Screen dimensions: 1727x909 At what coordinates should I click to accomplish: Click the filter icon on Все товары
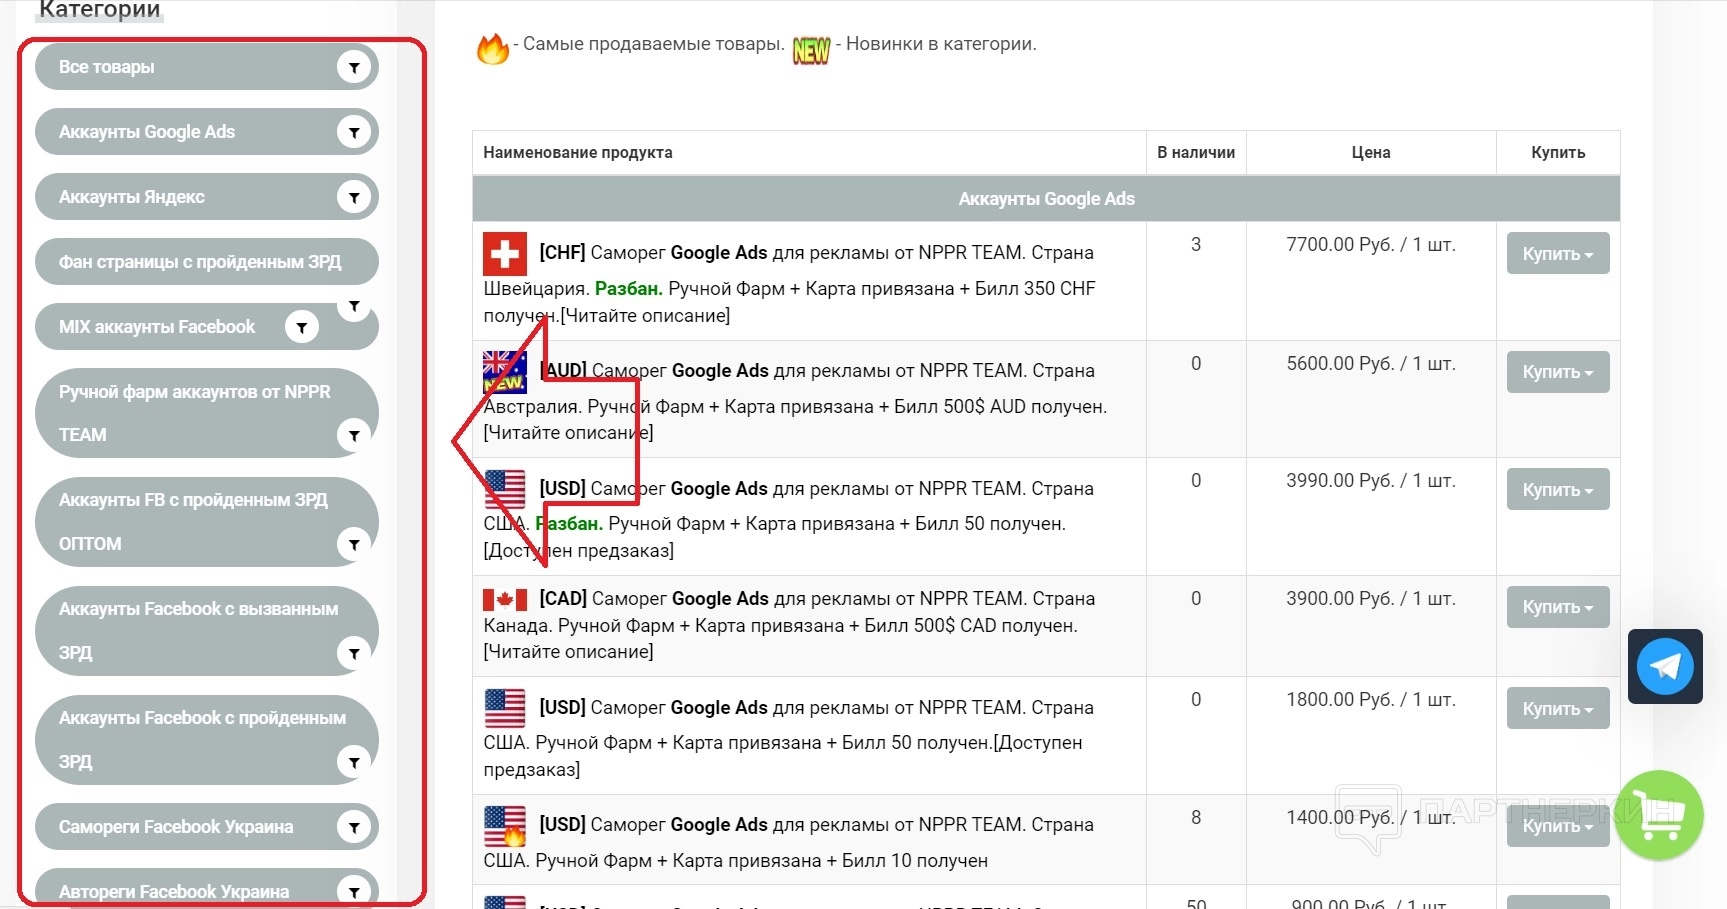click(x=353, y=67)
